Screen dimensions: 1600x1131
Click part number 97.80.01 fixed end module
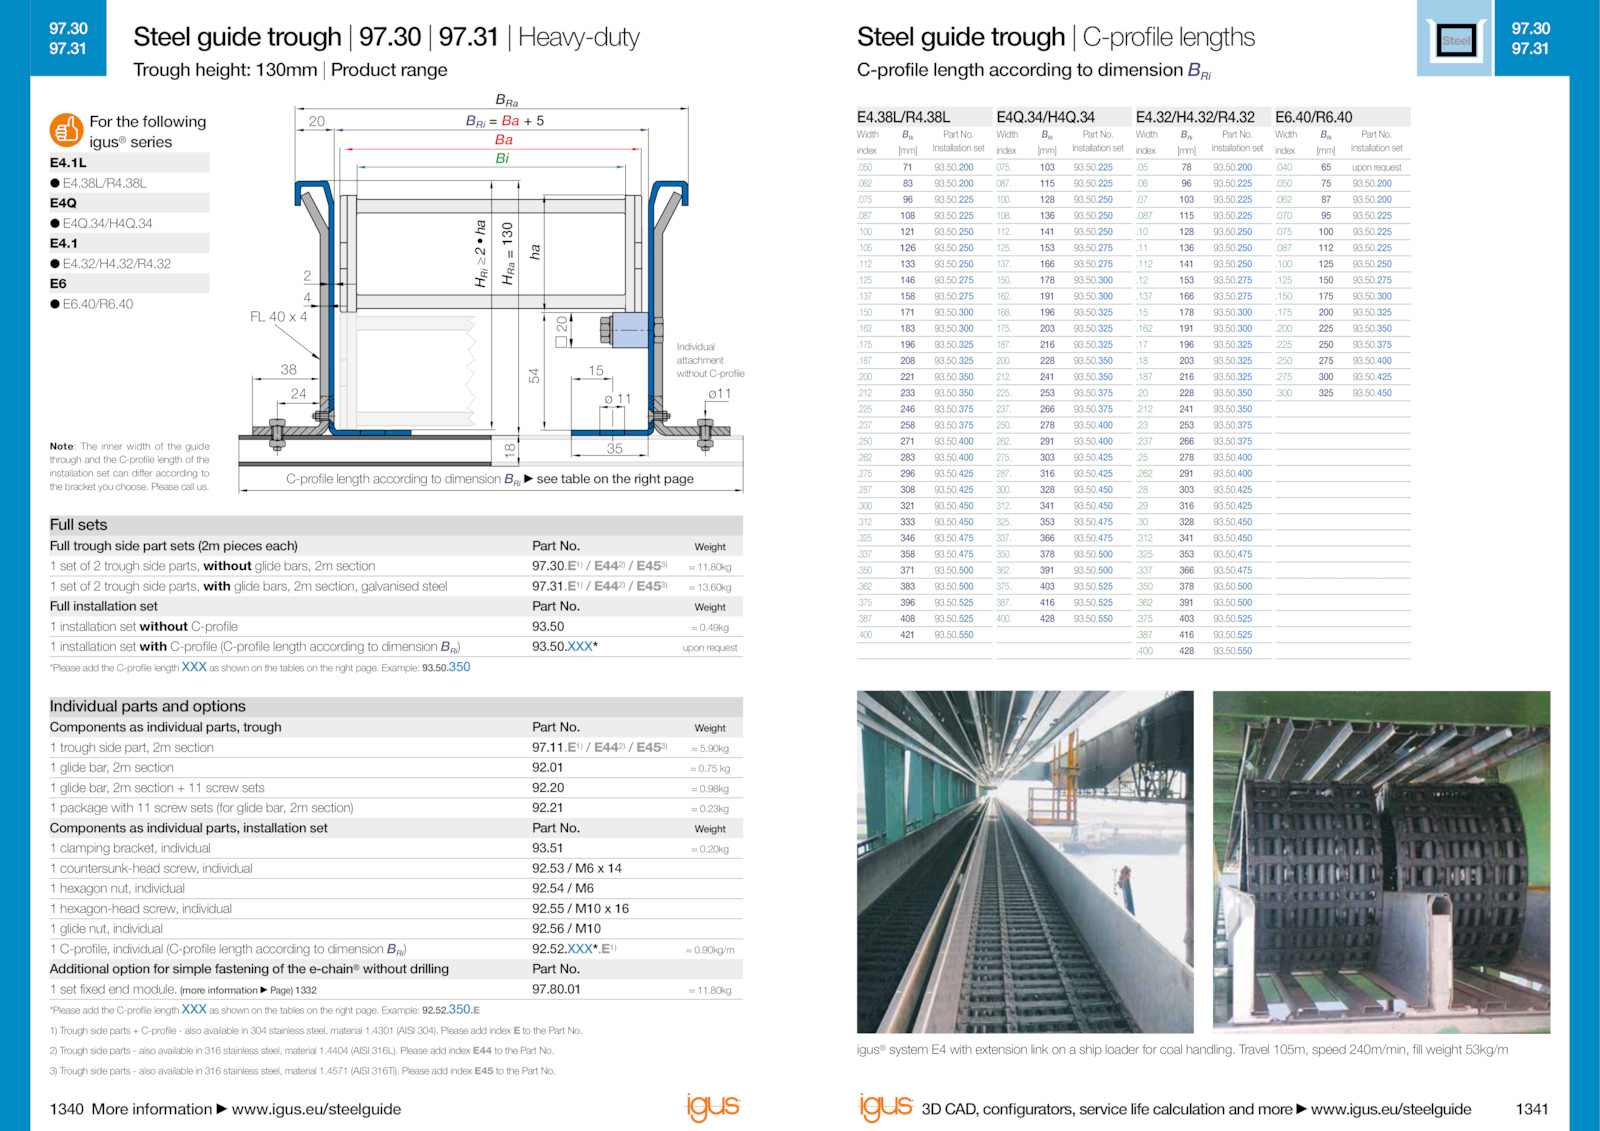pyautogui.click(x=556, y=989)
